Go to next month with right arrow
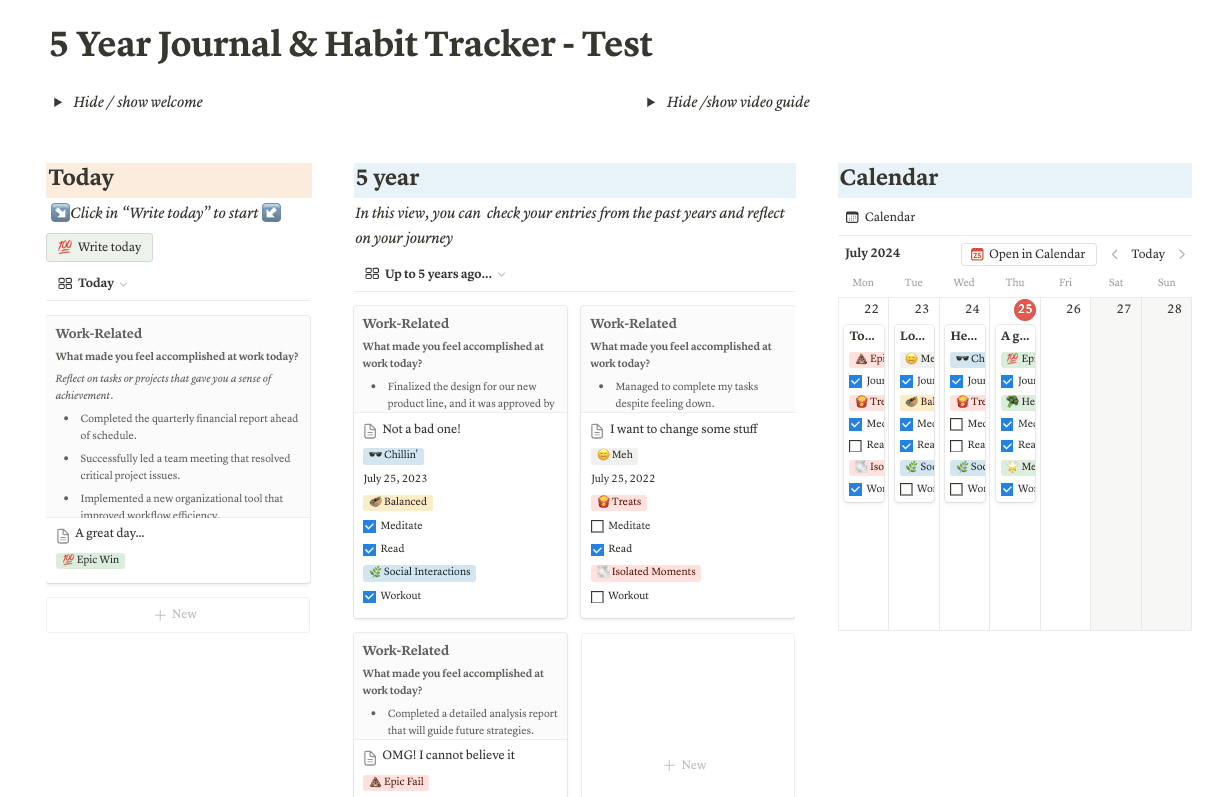 tap(1182, 254)
